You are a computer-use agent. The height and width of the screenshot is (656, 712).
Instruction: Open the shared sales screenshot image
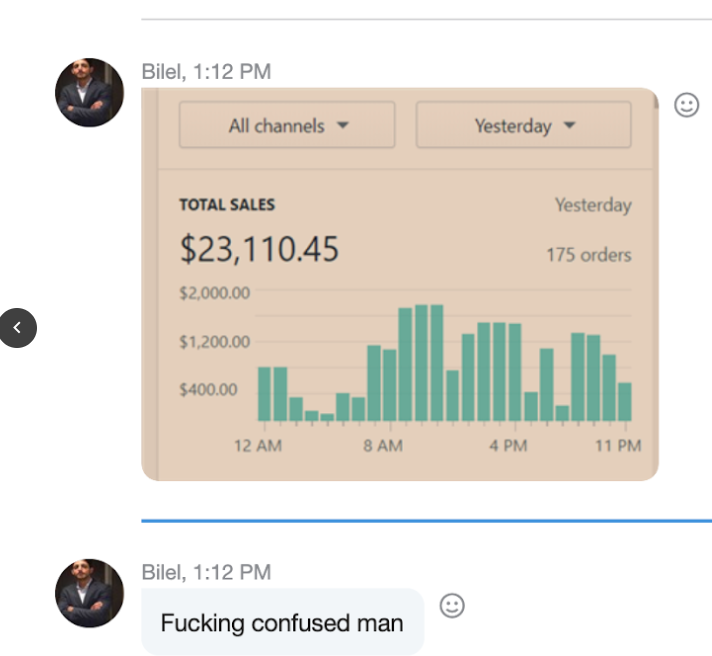pos(400,284)
